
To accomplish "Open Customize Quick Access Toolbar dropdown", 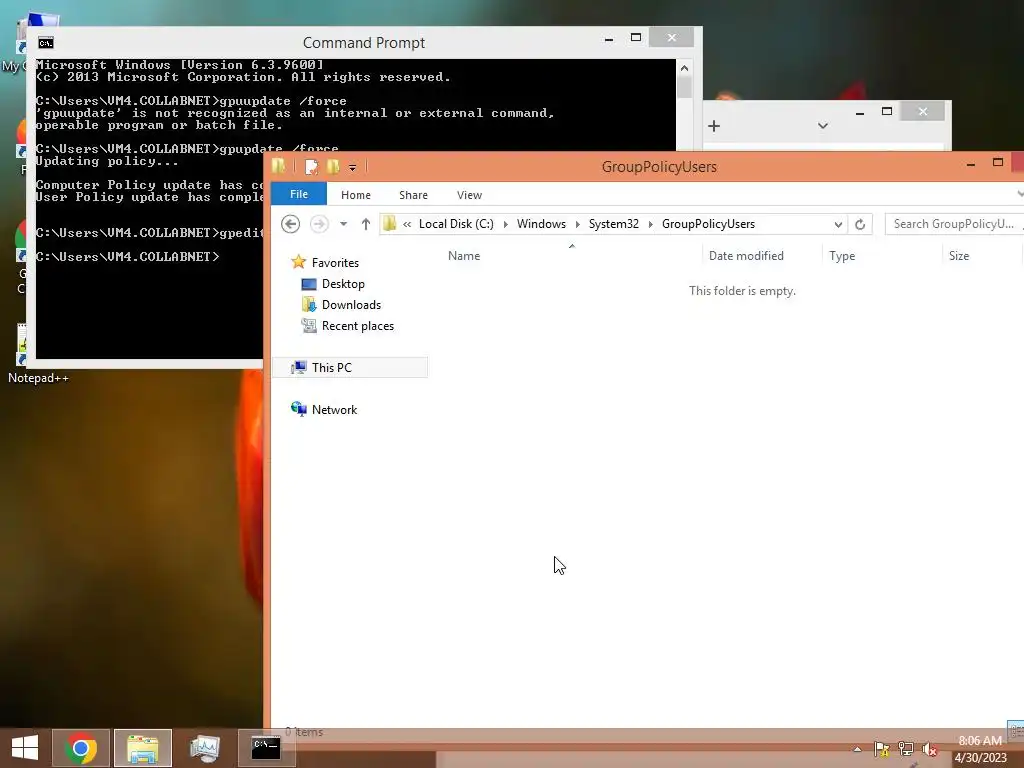I will (353, 168).
